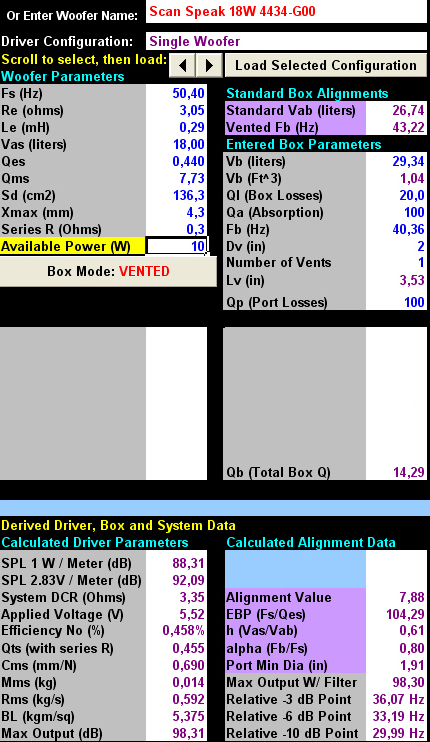Click the Alignment Value 7,88

click(412, 597)
